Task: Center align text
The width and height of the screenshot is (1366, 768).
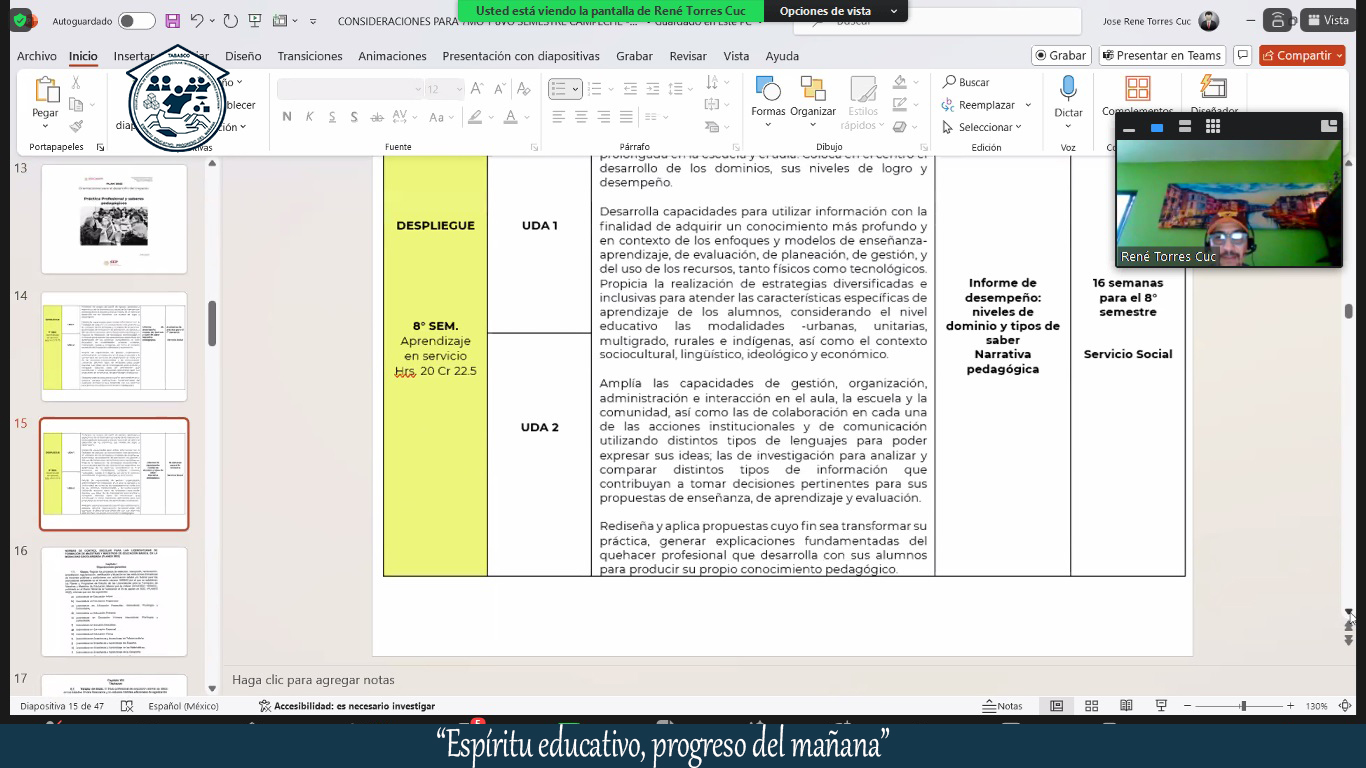Action: coord(581,117)
